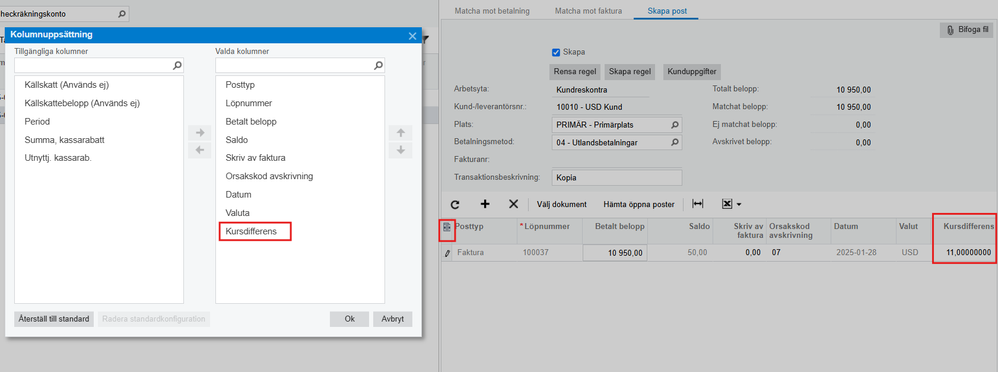Move selected column down
The image size is (998, 372).
click(400, 150)
